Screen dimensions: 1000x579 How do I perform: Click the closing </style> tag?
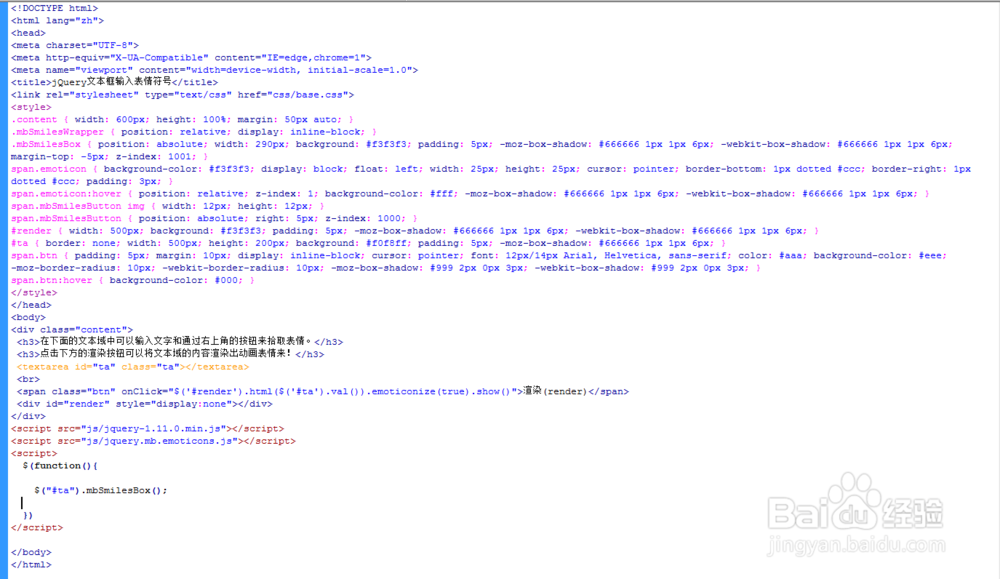click(x=34, y=293)
